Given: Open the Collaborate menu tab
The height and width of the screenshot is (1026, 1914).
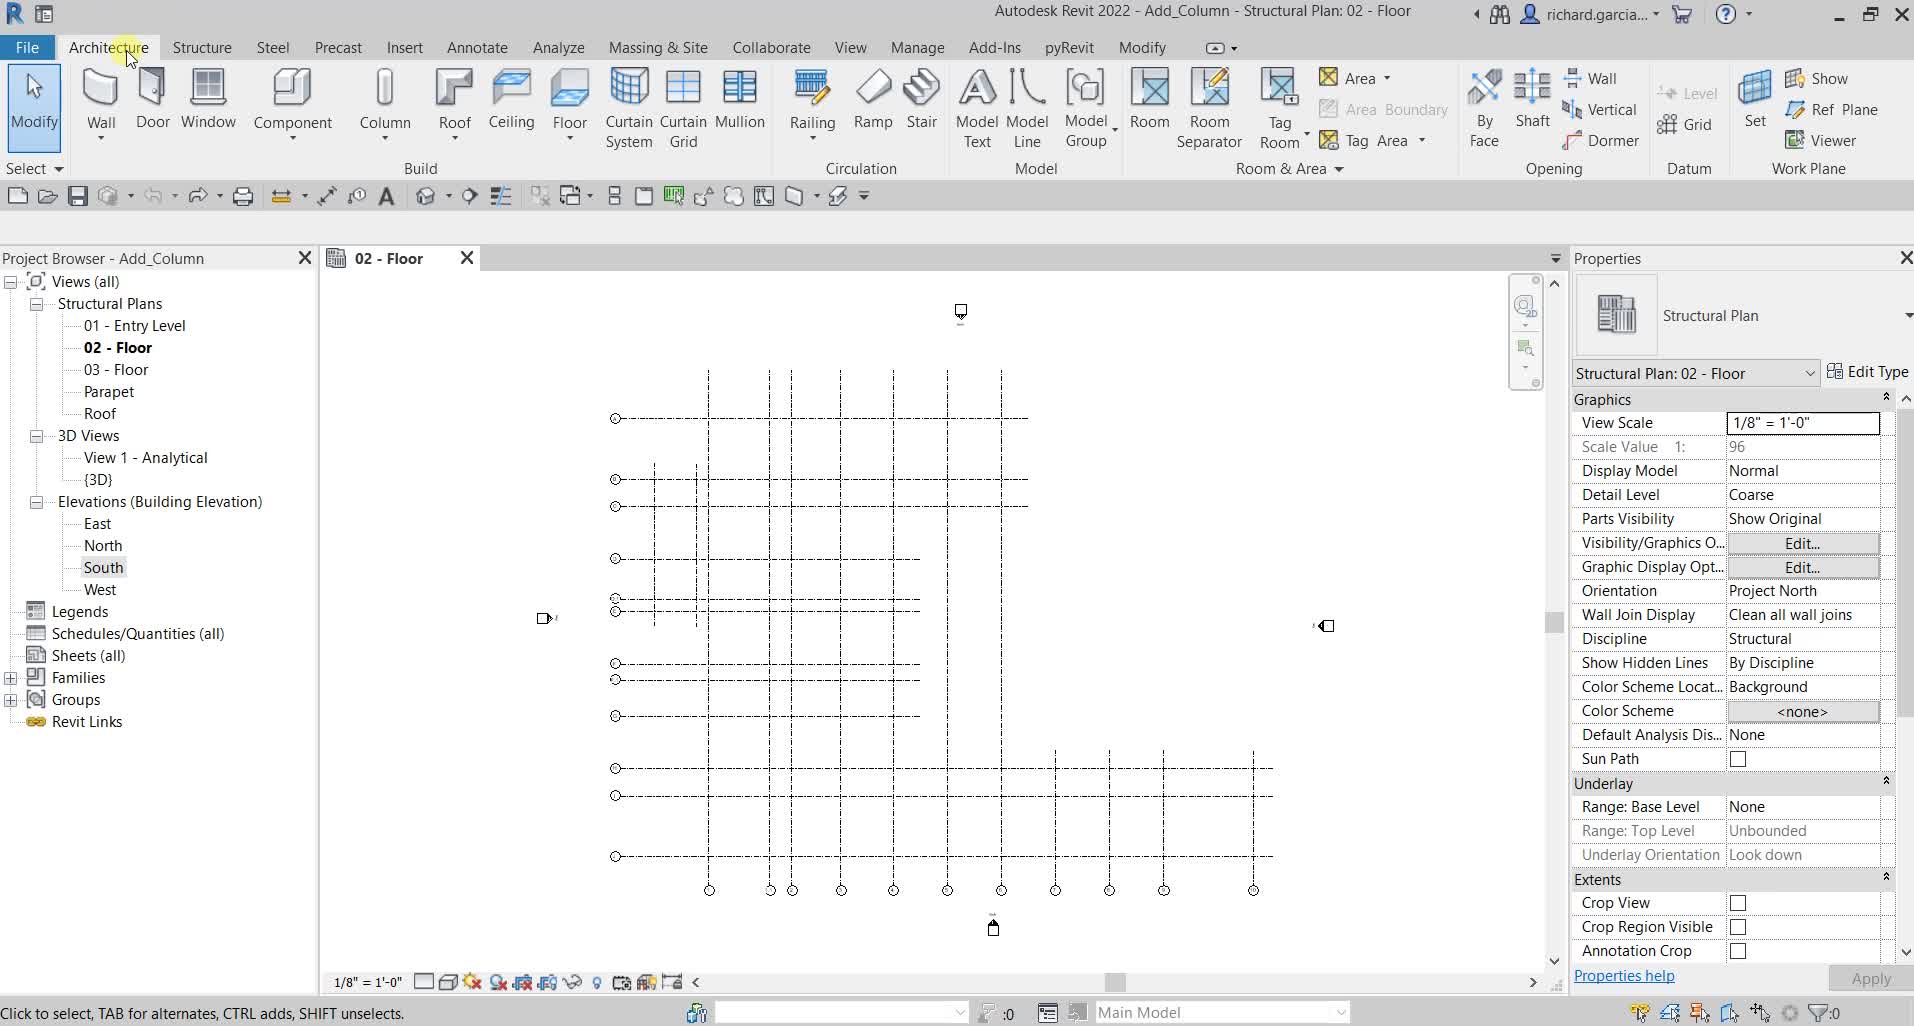Looking at the screenshot, I should click(771, 47).
